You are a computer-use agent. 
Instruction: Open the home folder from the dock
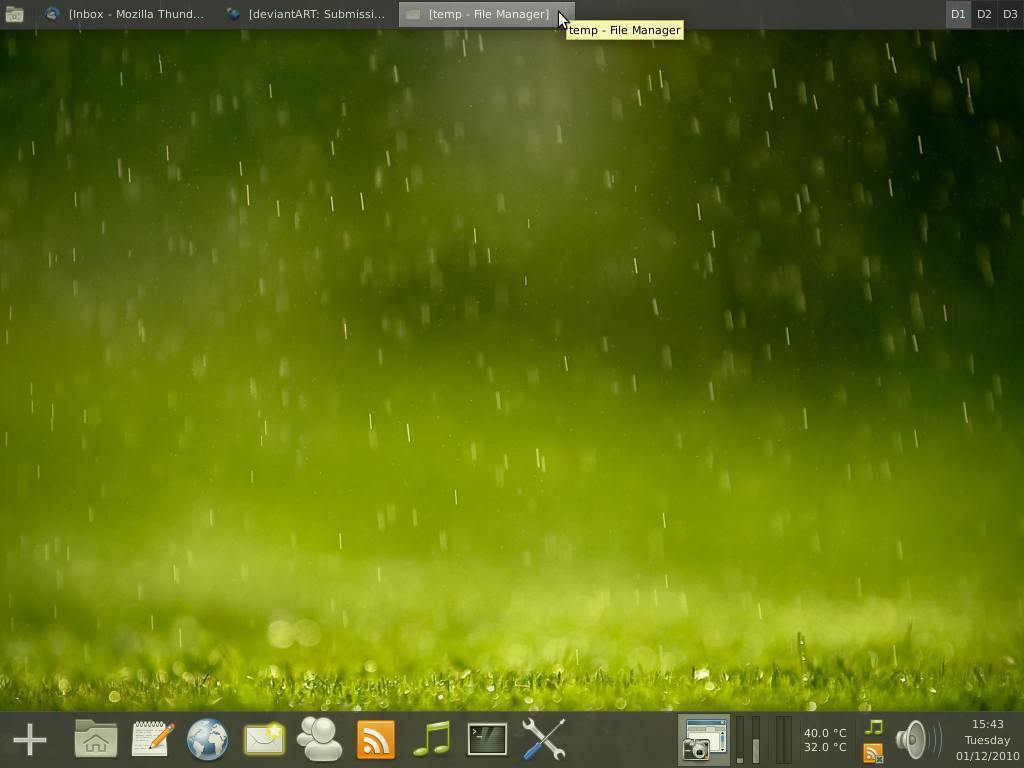pyautogui.click(x=94, y=740)
